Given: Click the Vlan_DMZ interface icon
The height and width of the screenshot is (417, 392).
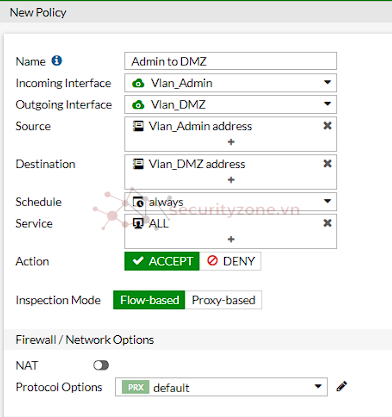Looking at the screenshot, I should coord(138,105).
